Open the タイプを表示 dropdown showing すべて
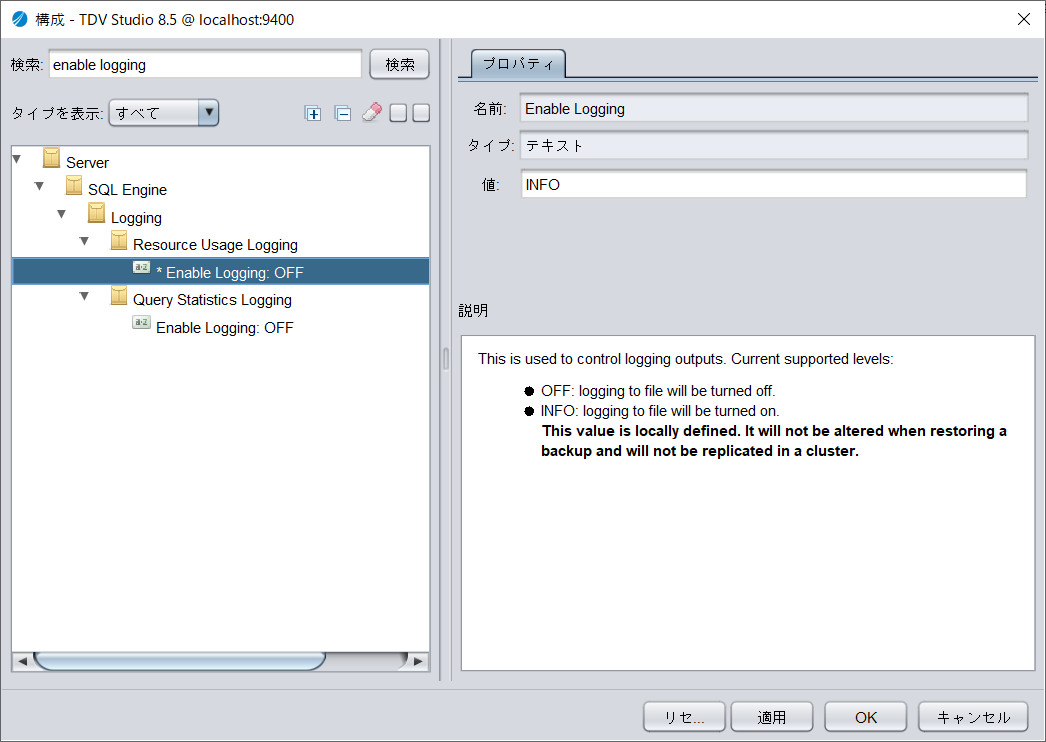Image resolution: width=1046 pixels, height=742 pixels. tap(164, 113)
